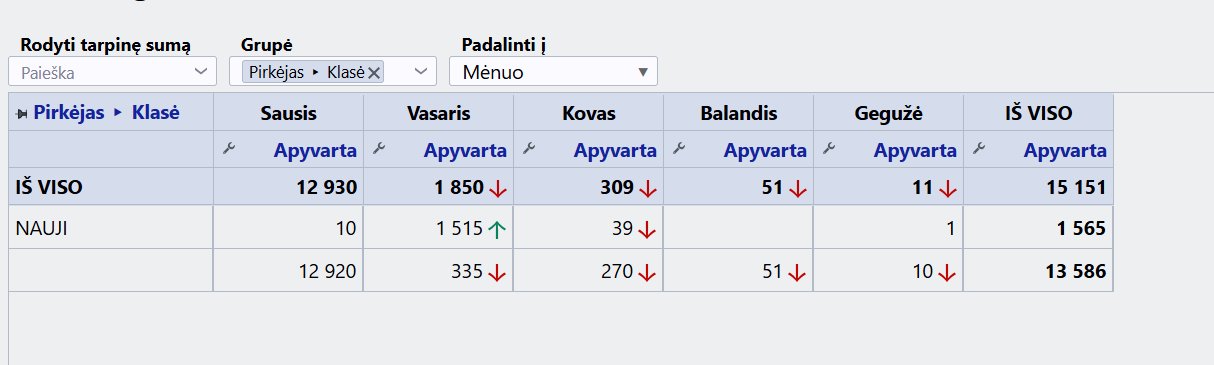Click red down arrow next to 1 850

497,188
